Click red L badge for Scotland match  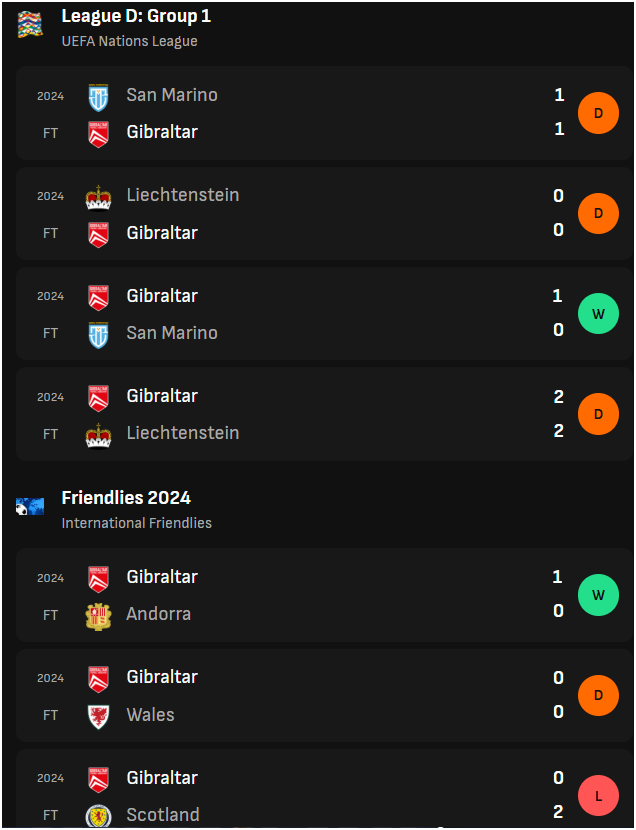click(598, 796)
